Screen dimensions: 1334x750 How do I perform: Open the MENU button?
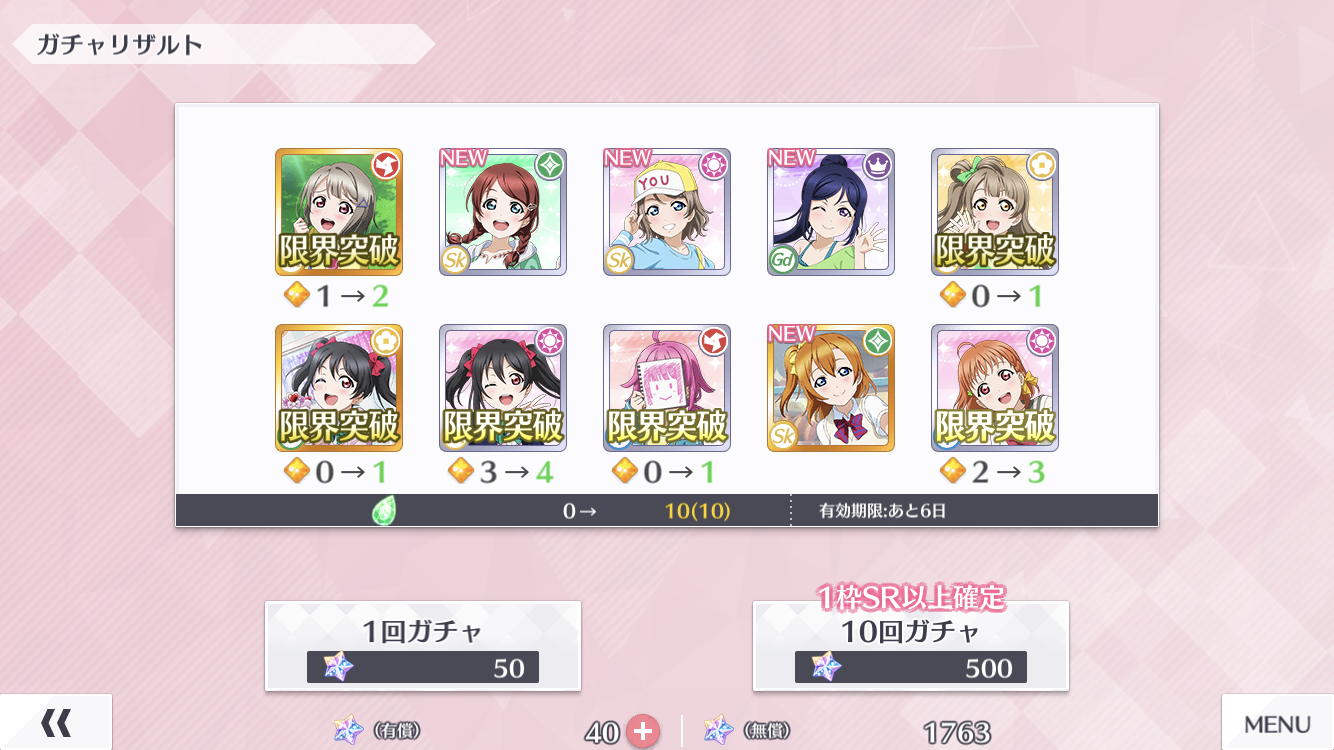click(x=1277, y=723)
